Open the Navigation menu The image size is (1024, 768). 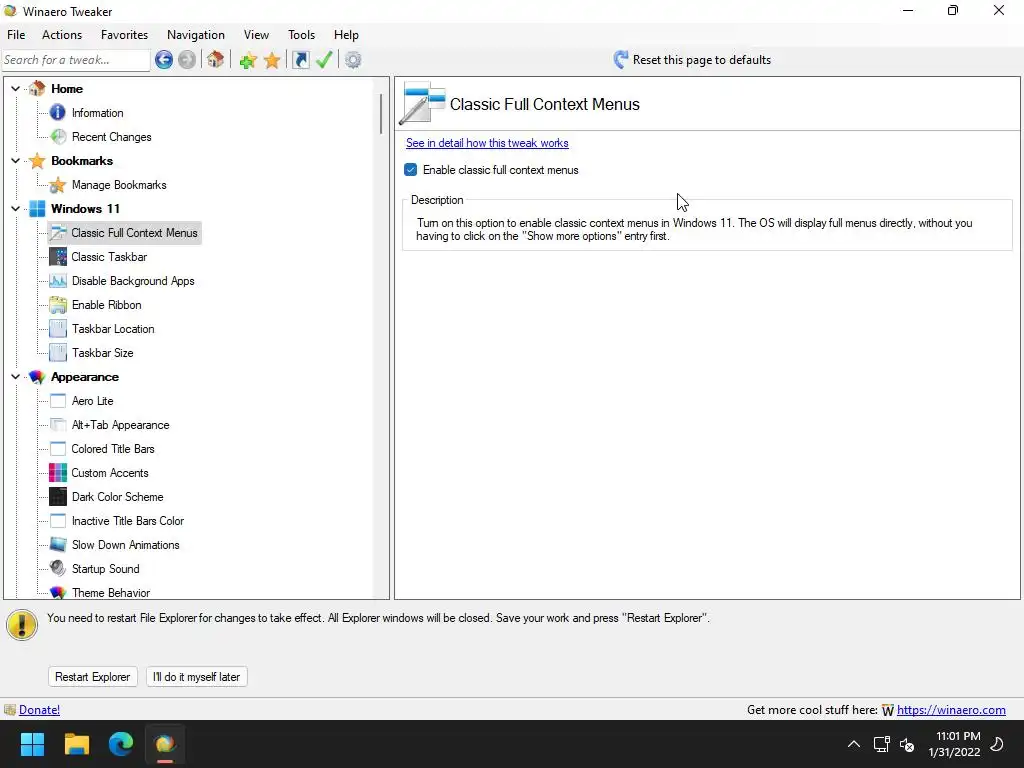pyautogui.click(x=195, y=35)
